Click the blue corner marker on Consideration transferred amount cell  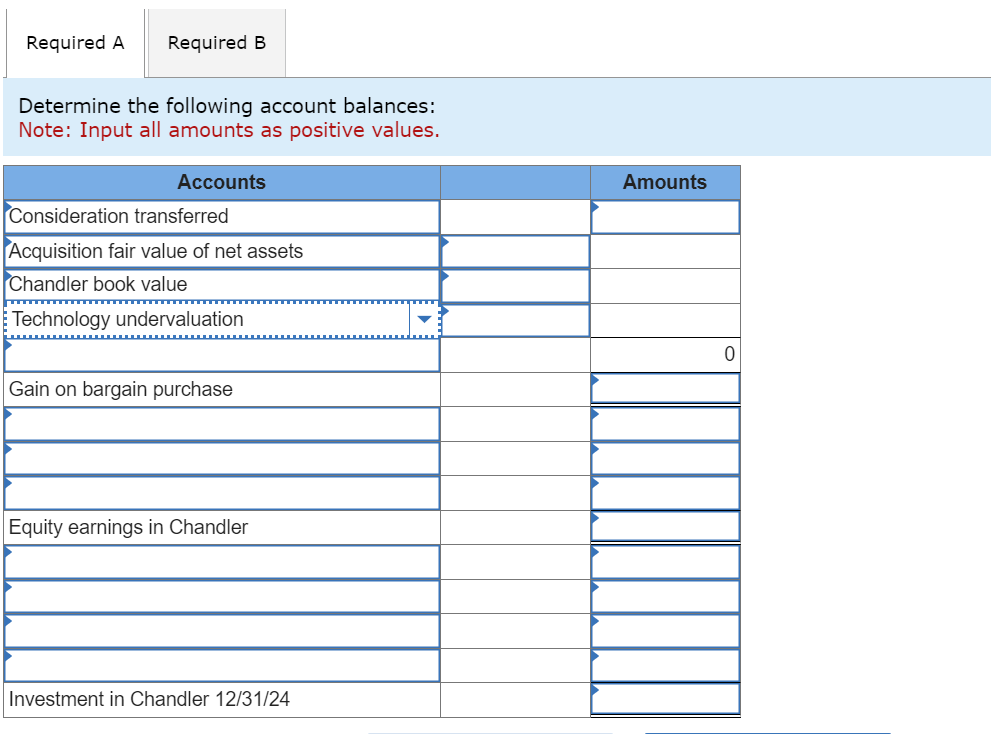[594, 206]
